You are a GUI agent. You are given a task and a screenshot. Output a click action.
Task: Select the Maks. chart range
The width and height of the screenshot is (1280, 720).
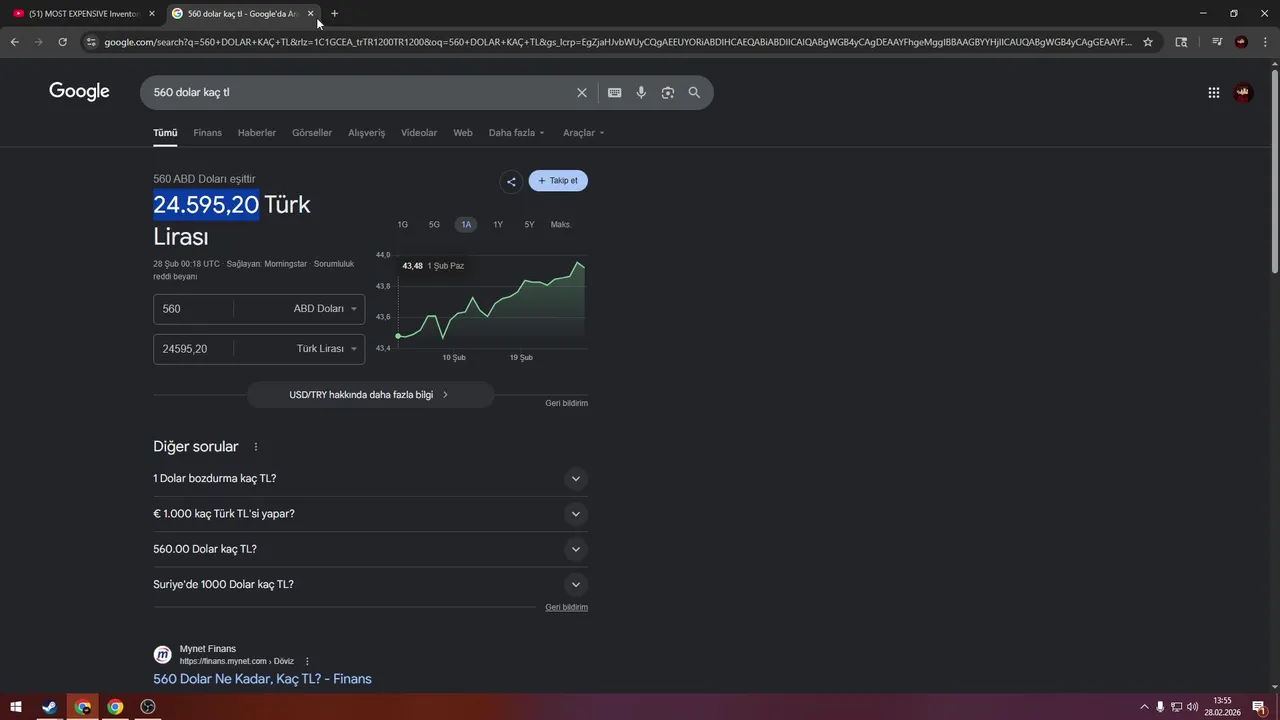pos(561,225)
